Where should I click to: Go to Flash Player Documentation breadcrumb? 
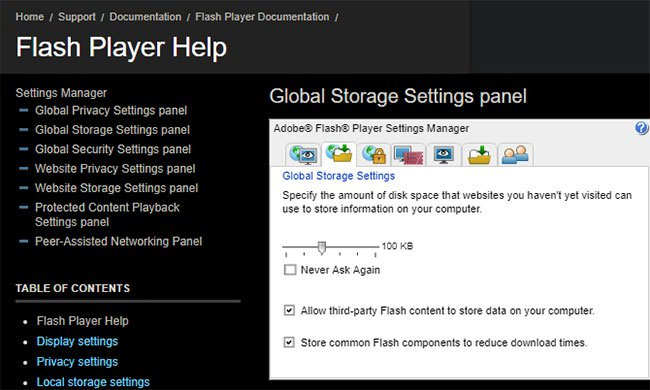[262, 17]
